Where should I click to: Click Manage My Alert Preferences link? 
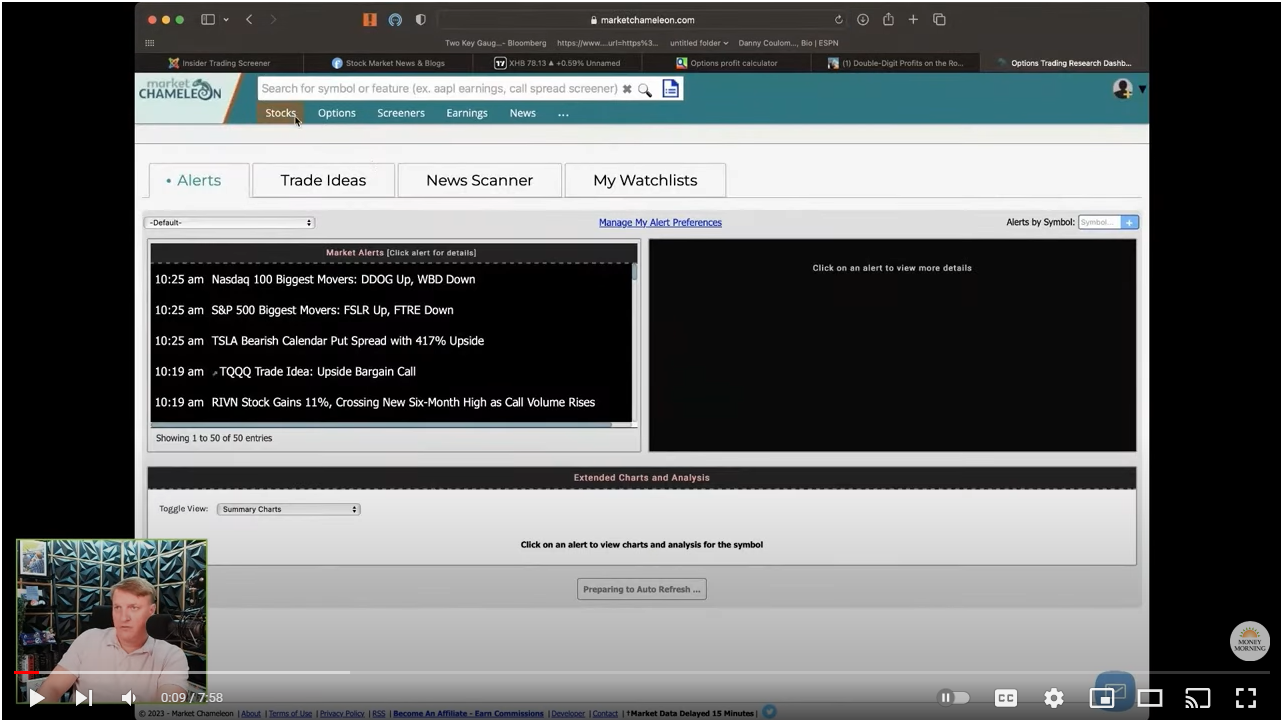point(660,223)
